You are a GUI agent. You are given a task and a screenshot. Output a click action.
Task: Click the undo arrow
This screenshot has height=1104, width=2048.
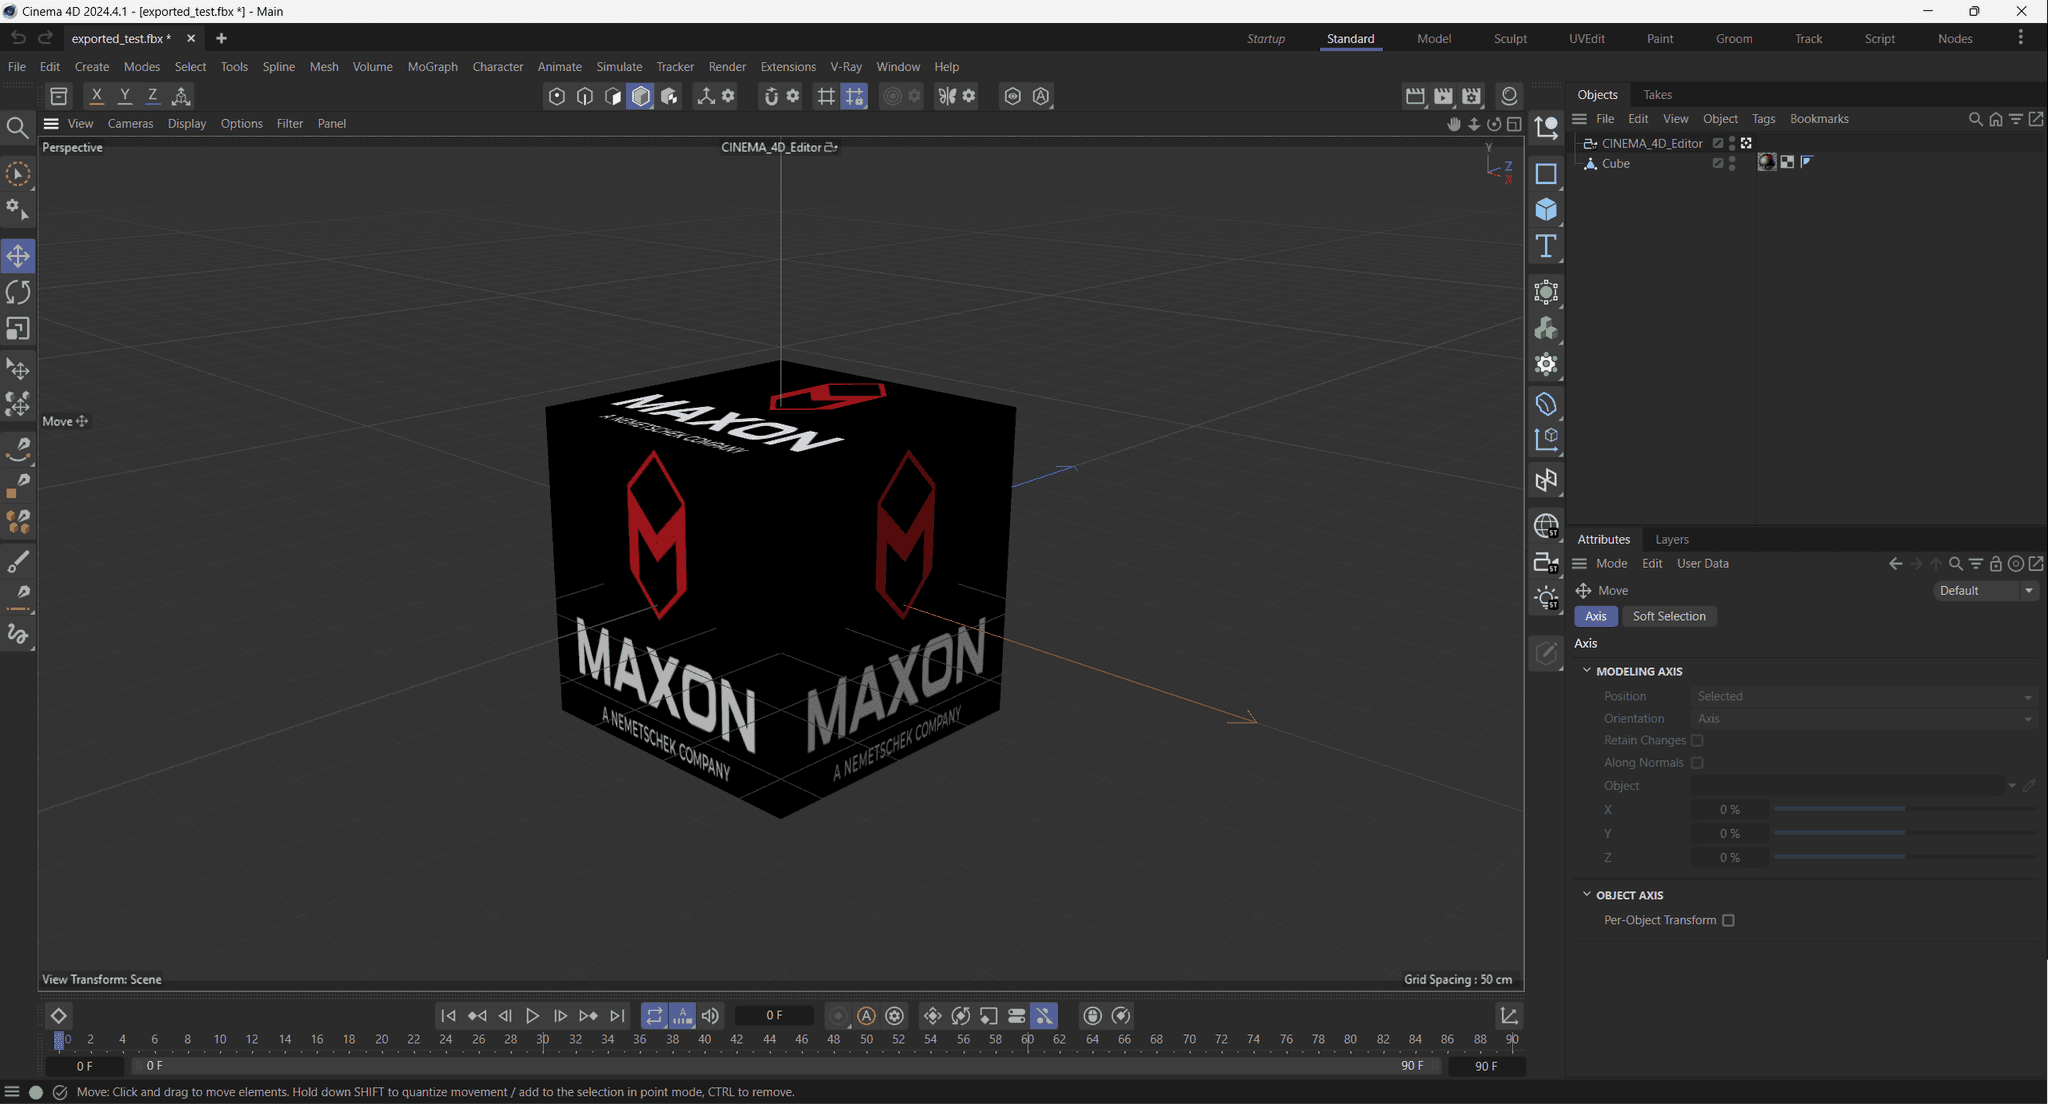[x=18, y=38]
